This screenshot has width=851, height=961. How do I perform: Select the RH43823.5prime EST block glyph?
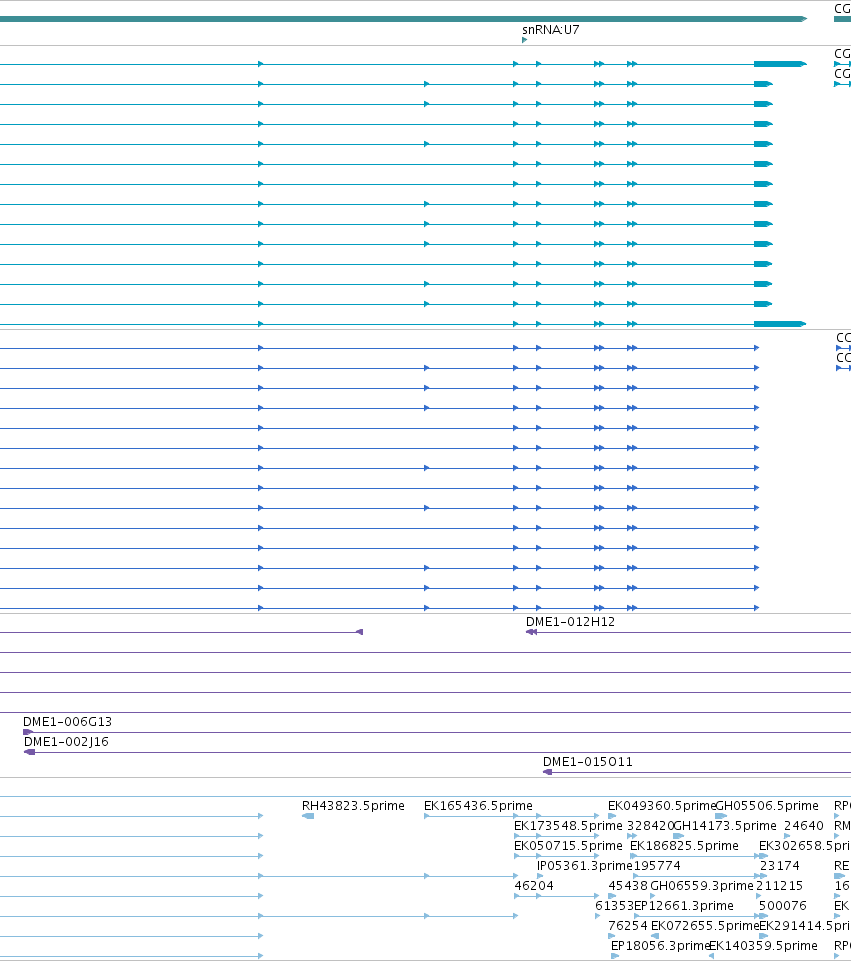coord(308,816)
